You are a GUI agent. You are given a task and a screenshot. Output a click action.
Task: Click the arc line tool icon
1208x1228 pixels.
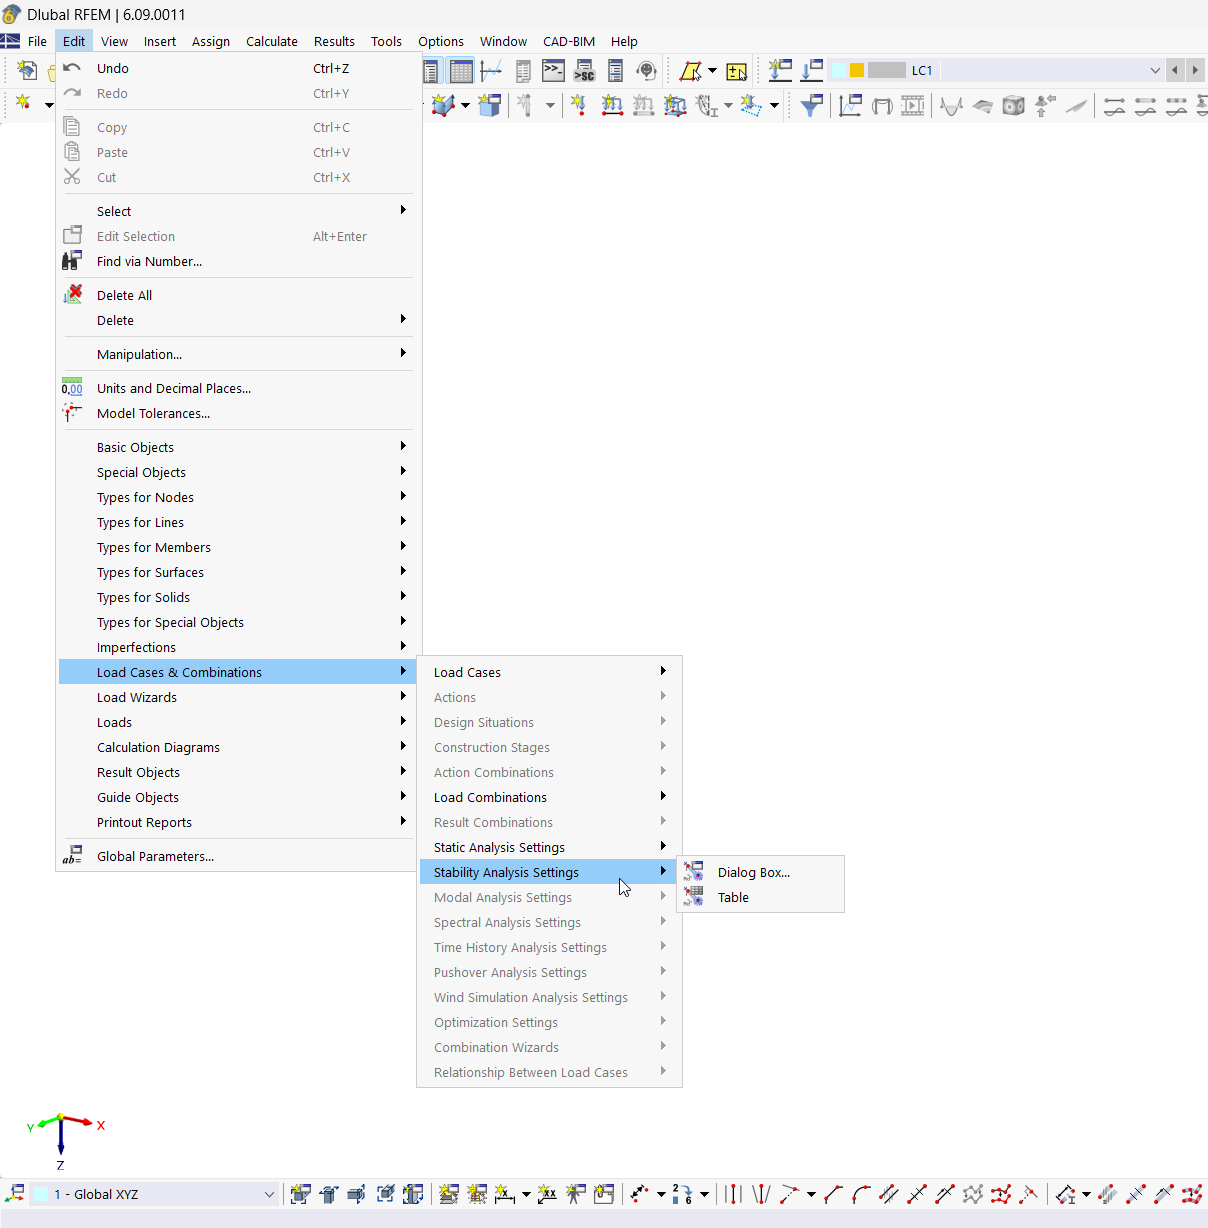[861, 1194]
